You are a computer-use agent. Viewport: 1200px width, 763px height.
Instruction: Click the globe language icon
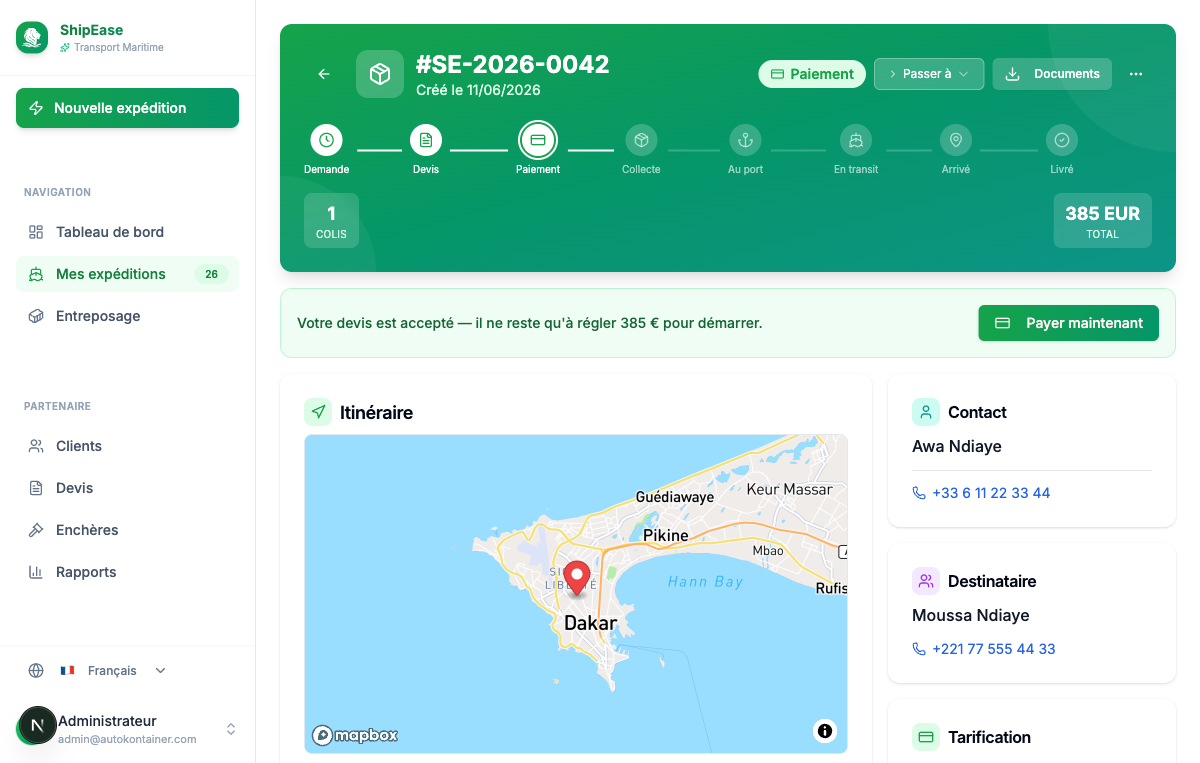click(36, 671)
